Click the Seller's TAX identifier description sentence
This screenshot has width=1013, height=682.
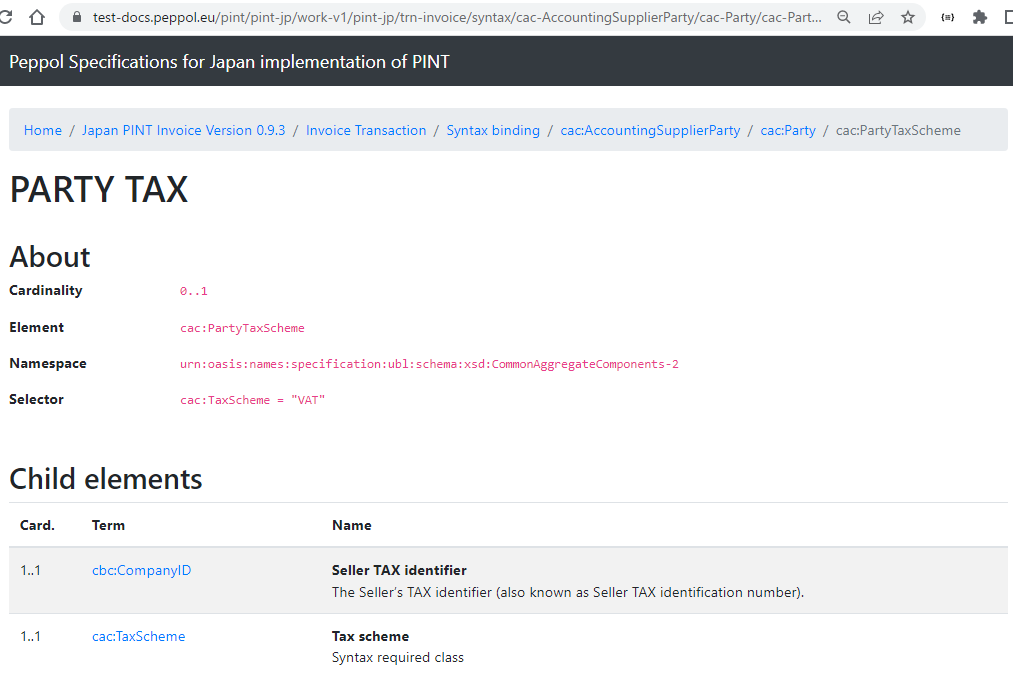click(x=568, y=592)
